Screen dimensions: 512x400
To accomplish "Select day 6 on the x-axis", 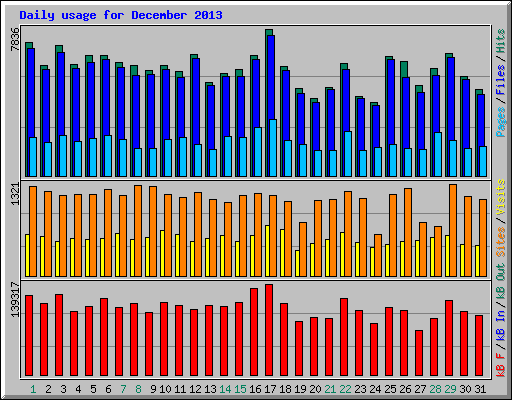I will click(x=108, y=389).
